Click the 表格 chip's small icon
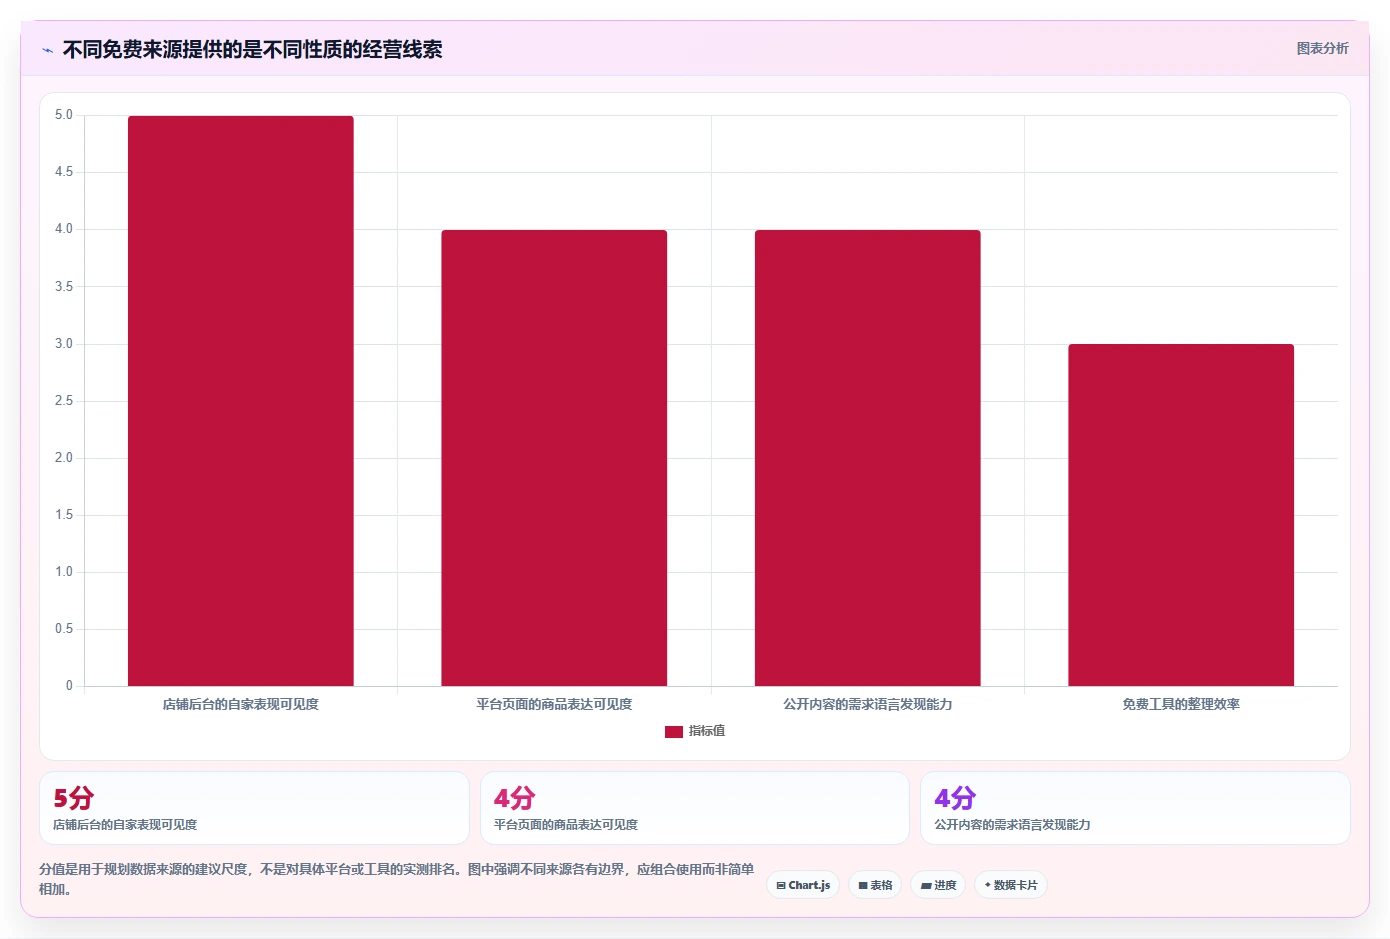This screenshot has width=1390, height=939. coord(863,886)
